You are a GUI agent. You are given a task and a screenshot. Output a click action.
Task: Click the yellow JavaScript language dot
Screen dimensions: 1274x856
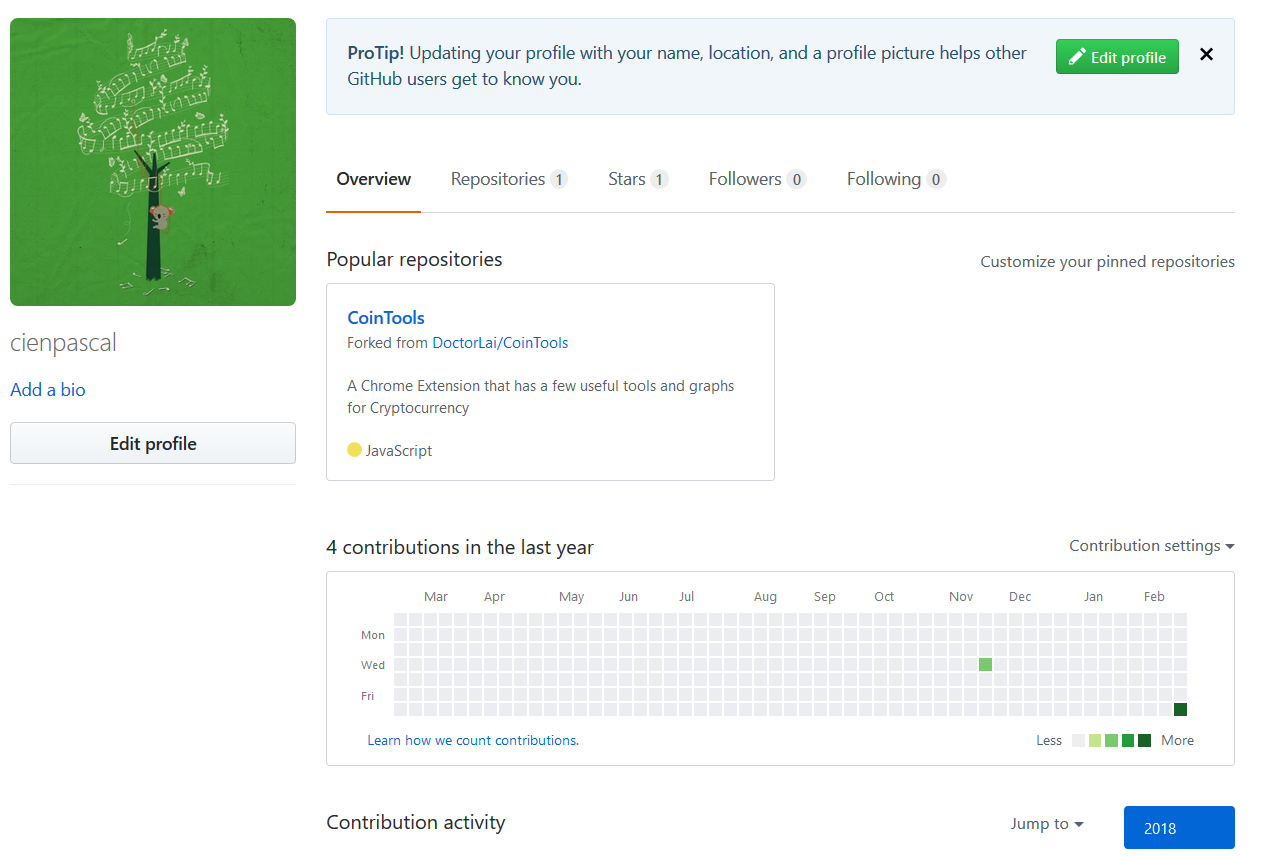[x=354, y=450]
